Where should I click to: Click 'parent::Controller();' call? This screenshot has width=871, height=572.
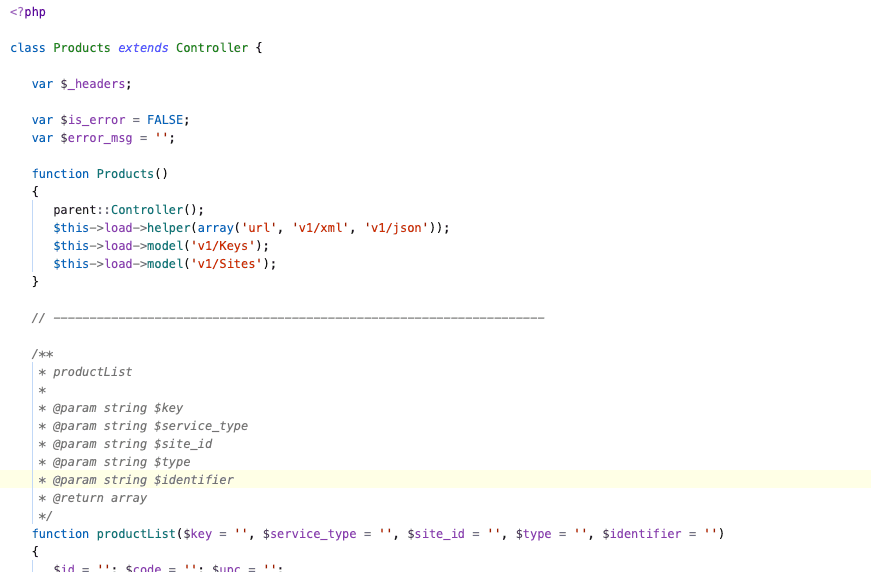(x=129, y=210)
